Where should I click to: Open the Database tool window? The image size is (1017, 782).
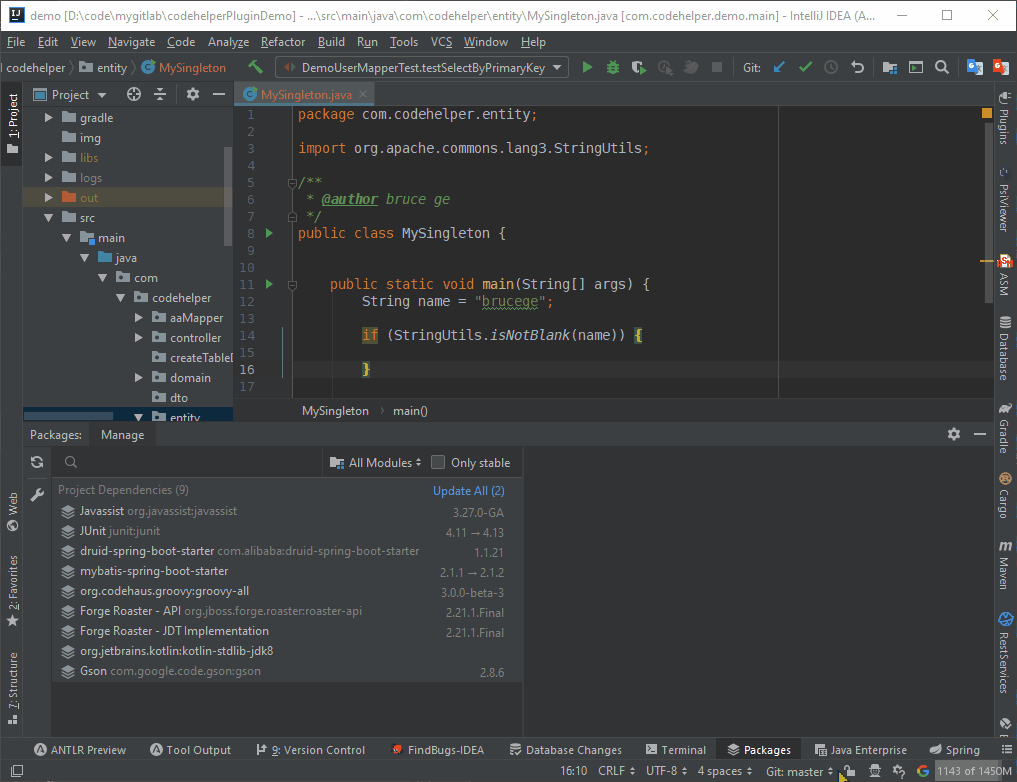[1005, 348]
